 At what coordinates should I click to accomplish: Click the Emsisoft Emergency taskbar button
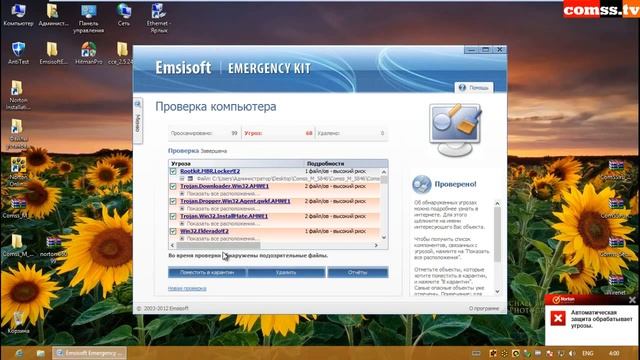coord(89,353)
